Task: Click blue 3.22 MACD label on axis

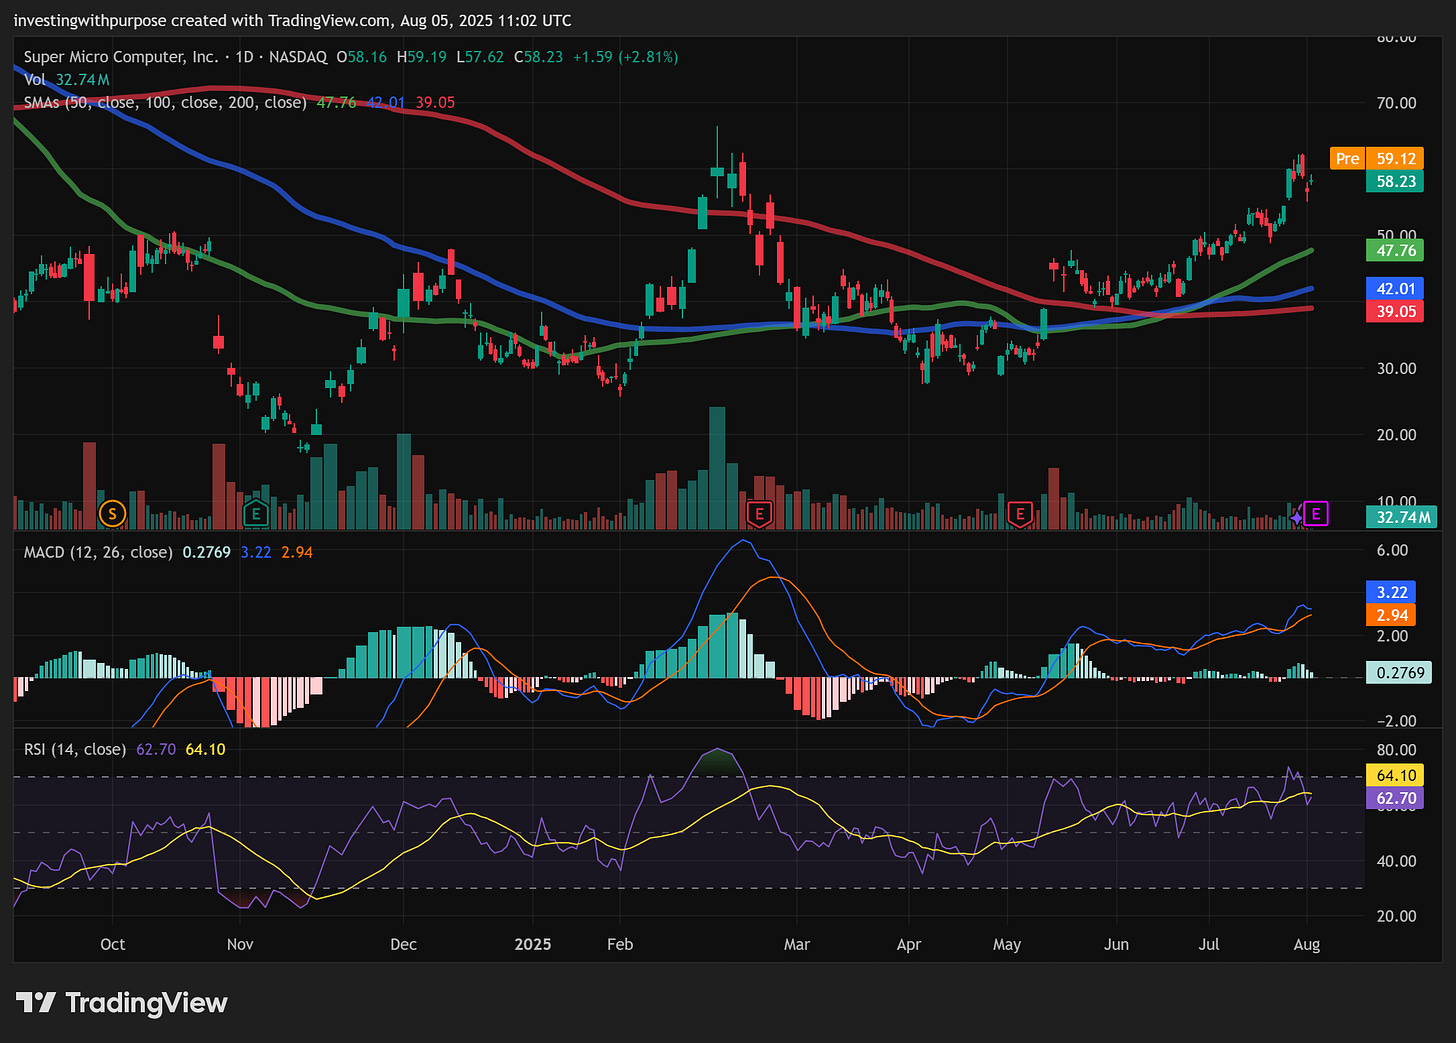Action: point(1392,592)
